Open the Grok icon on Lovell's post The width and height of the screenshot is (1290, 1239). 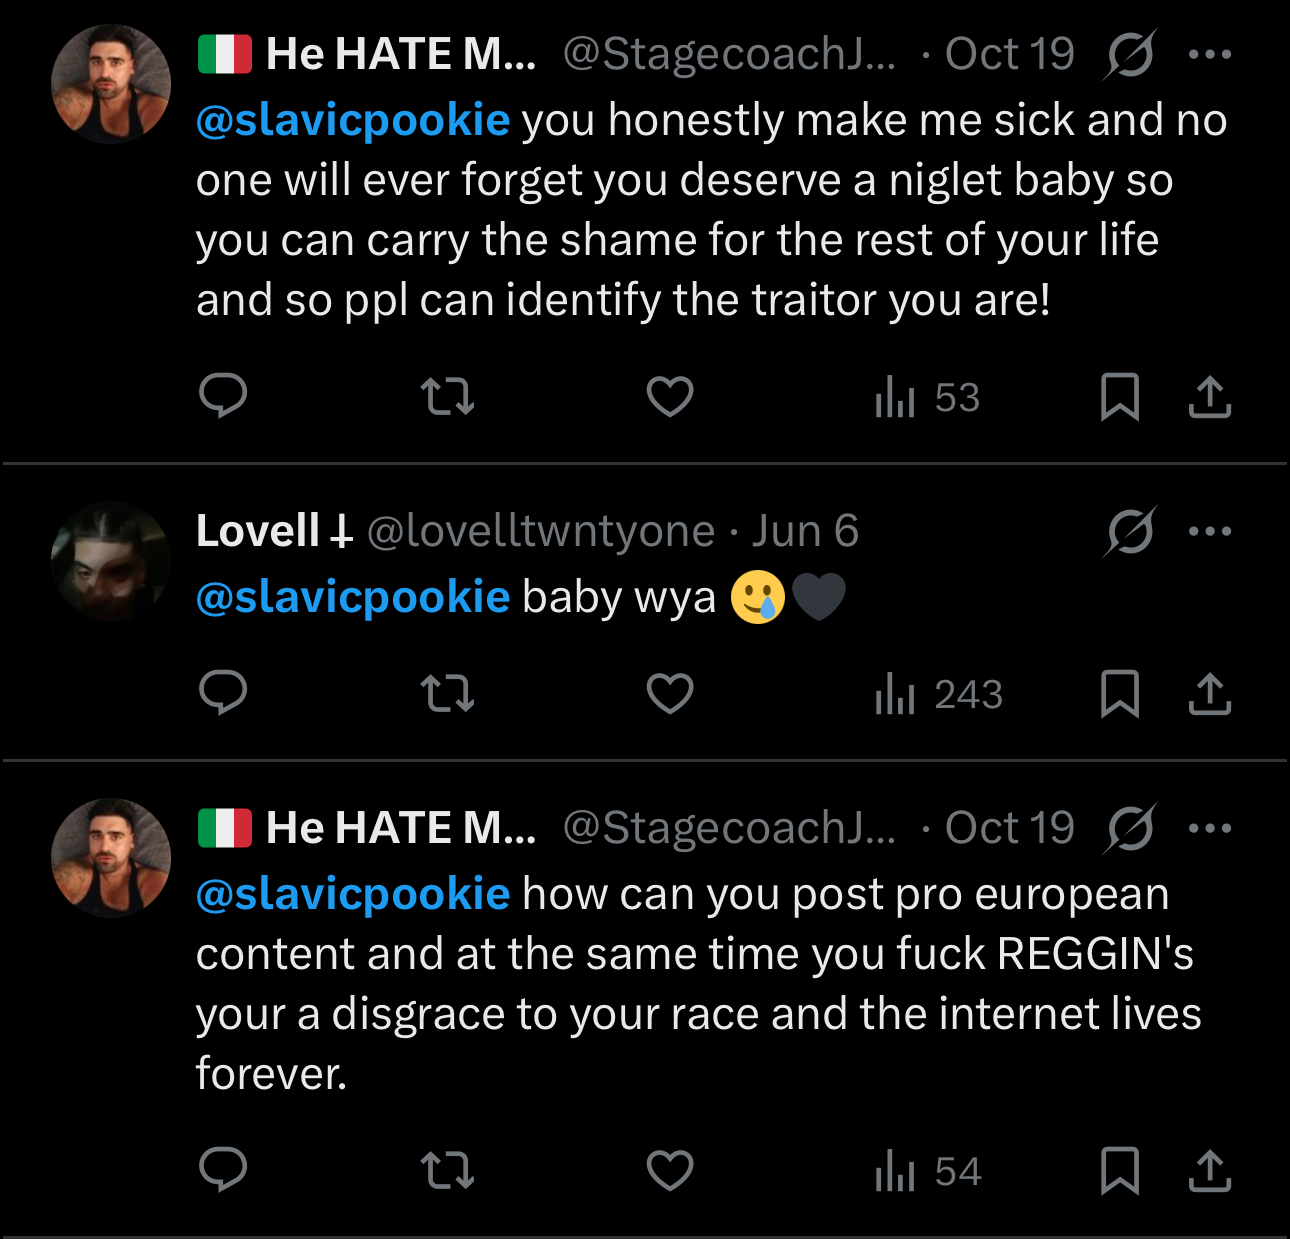click(1130, 531)
